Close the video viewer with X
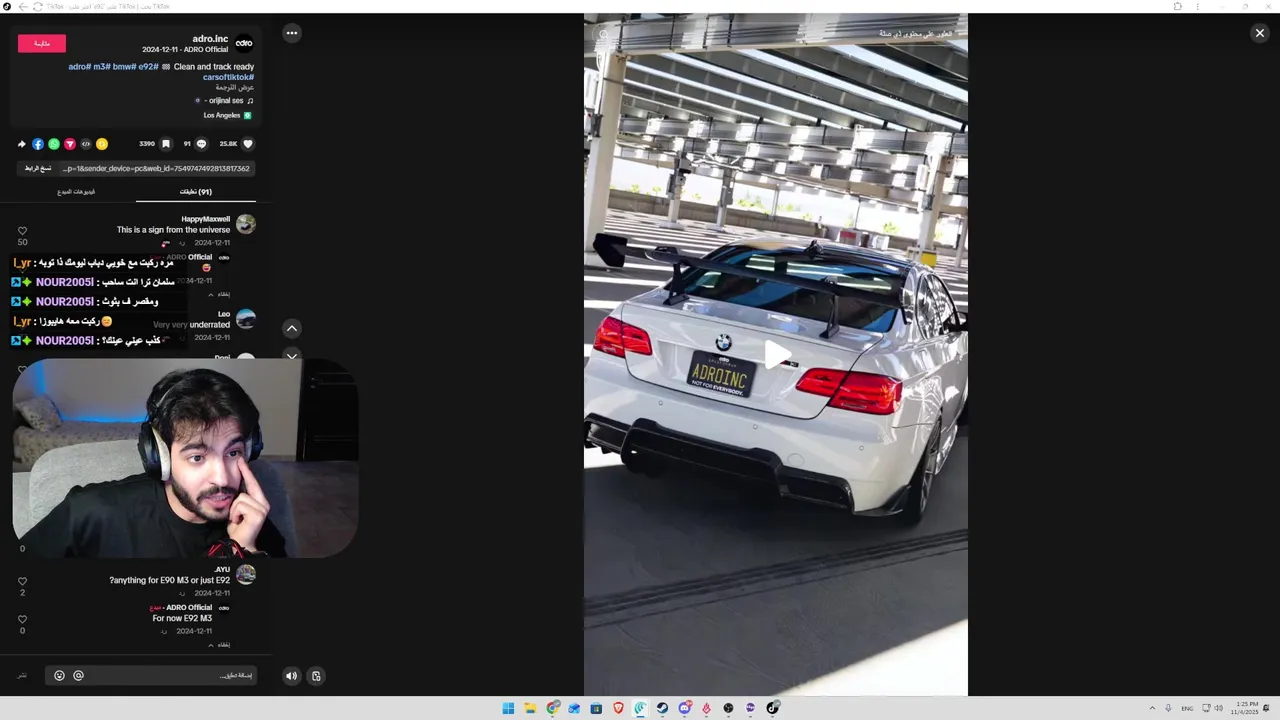Screen dimensions: 1280x720 point(1259,33)
